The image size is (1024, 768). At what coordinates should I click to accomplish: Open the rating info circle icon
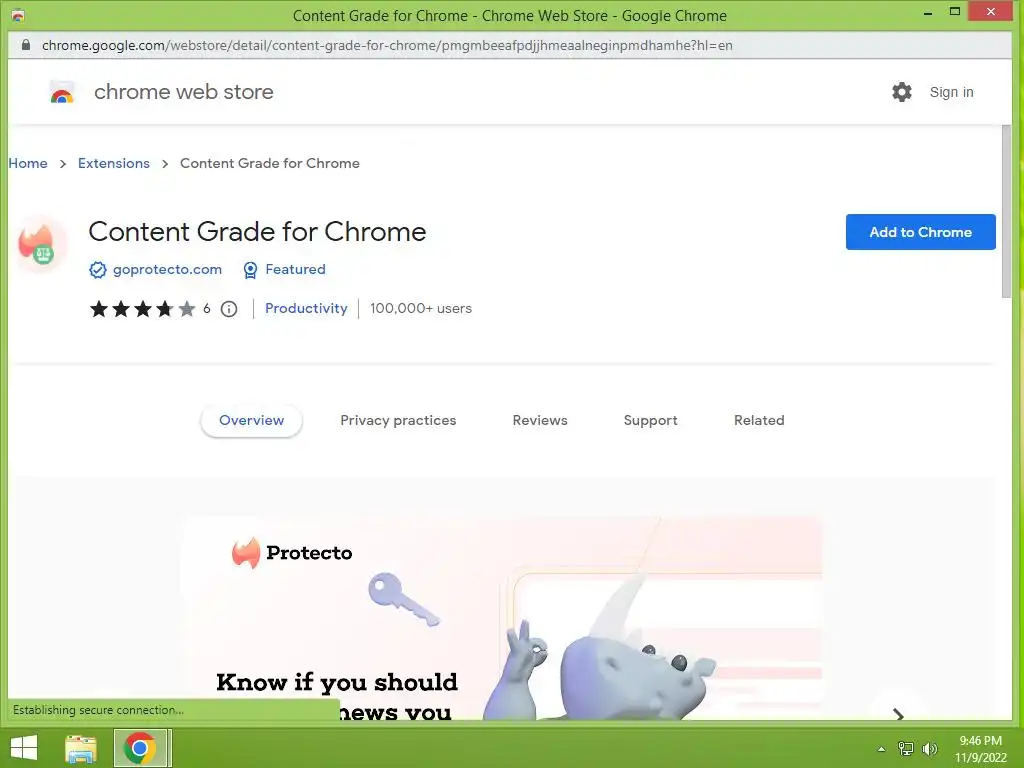pos(229,309)
